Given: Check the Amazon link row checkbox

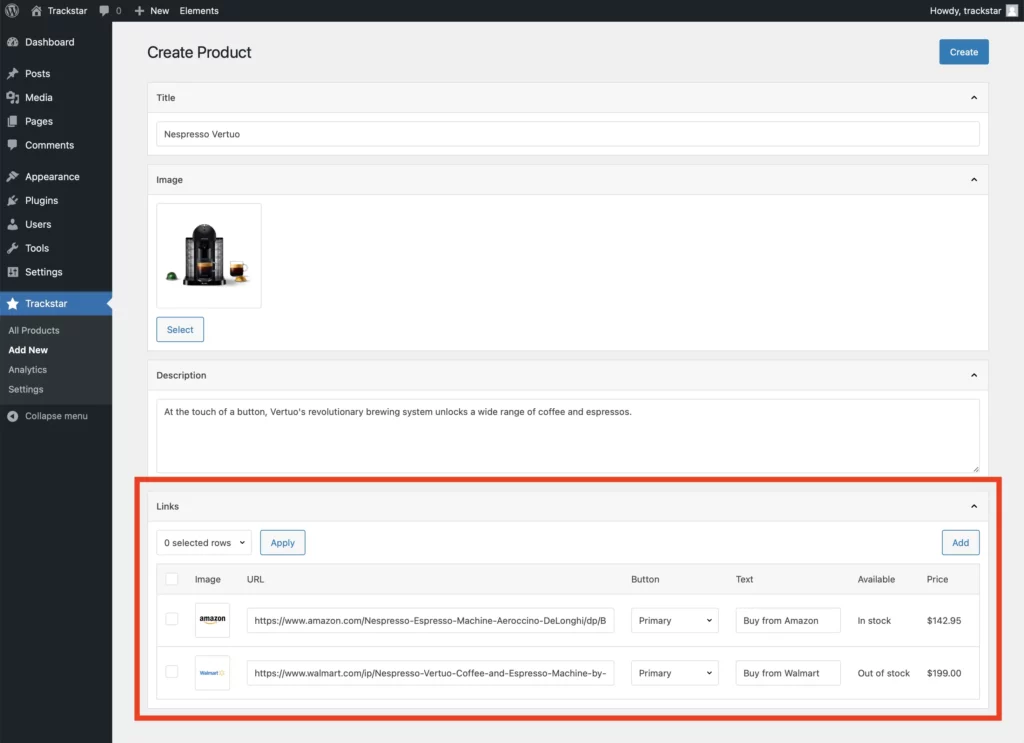Looking at the screenshot, I should [172, 619].
